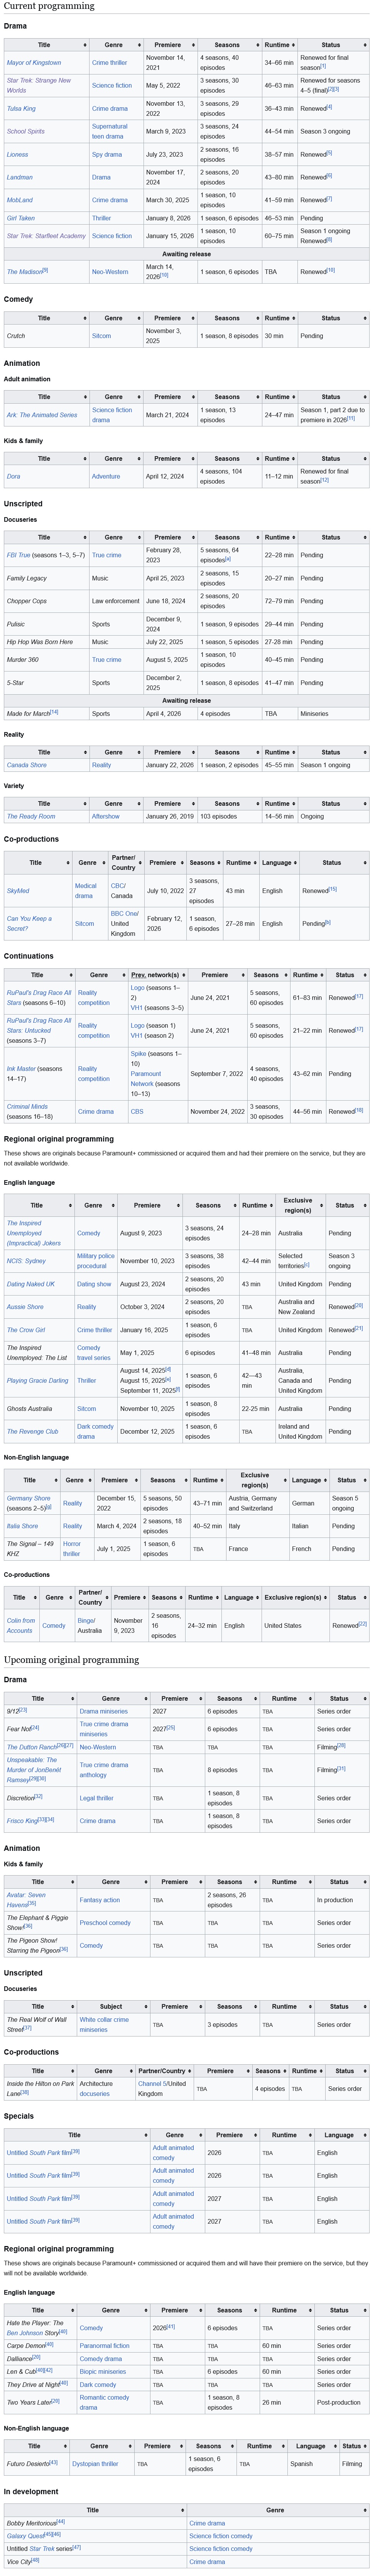The image size is (375, 2576).
Task: Follow the Playing Gracie Darling link
Action: [x=38, y=1381]
